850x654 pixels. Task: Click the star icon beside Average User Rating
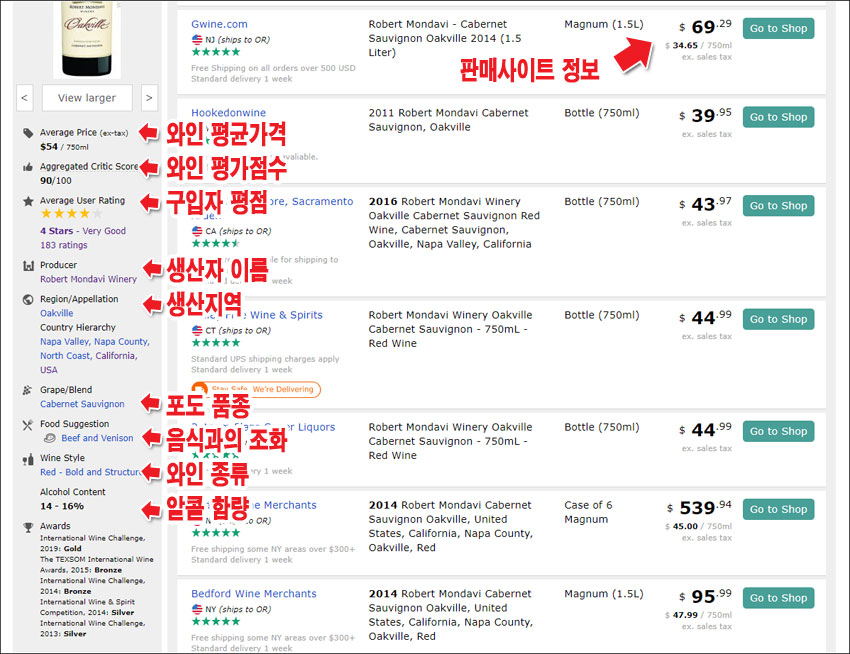pos(28,200)
